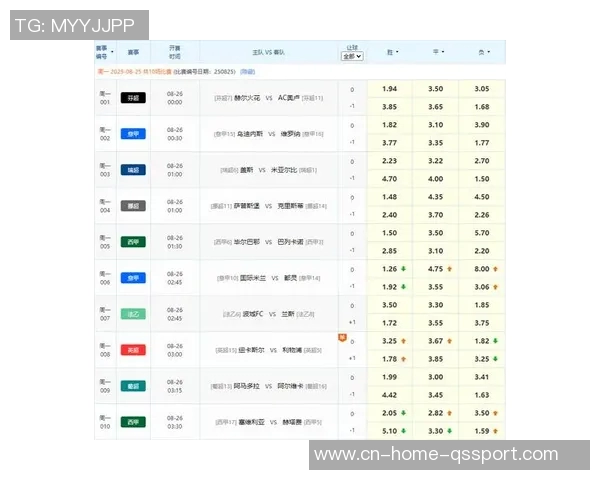Viewport: 600px width, 480px height.
Task: Click the green 法乙 league badge
Action: click(x=133, y=314)
